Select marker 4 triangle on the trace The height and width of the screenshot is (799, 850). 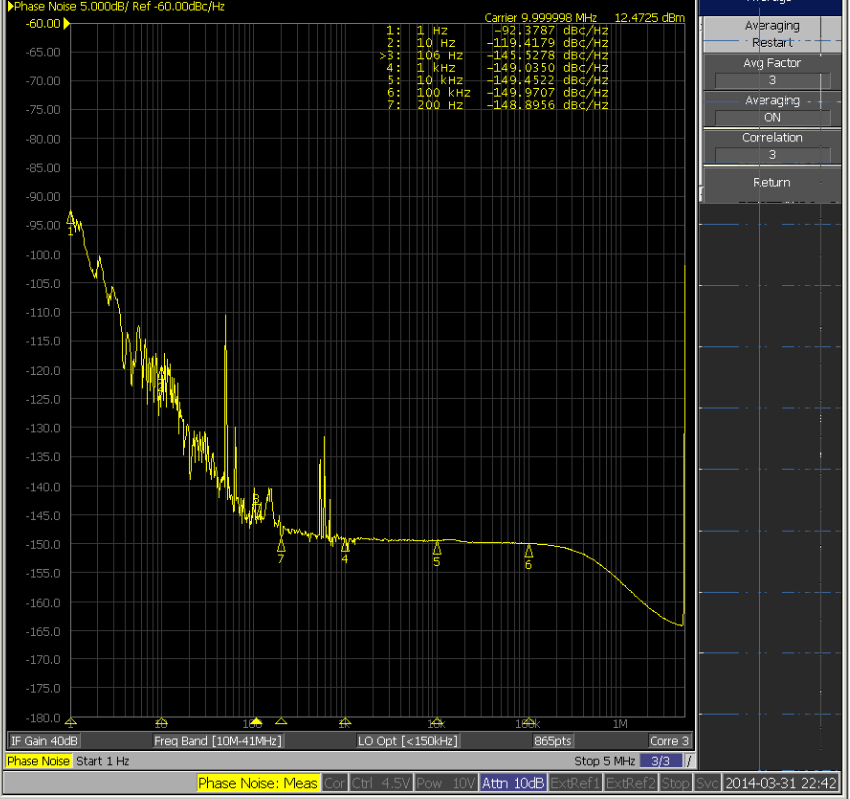pos(345,546)
